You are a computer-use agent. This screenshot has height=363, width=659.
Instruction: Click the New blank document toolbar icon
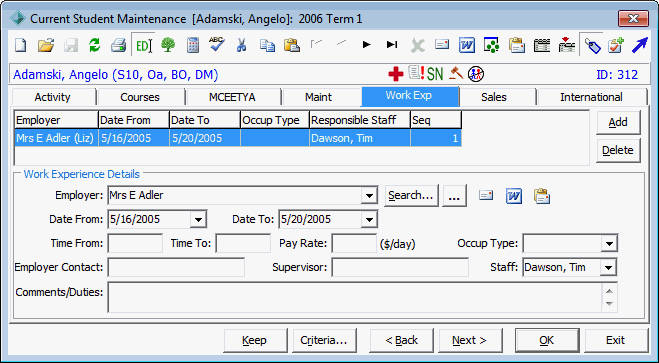tap(20, 45)
